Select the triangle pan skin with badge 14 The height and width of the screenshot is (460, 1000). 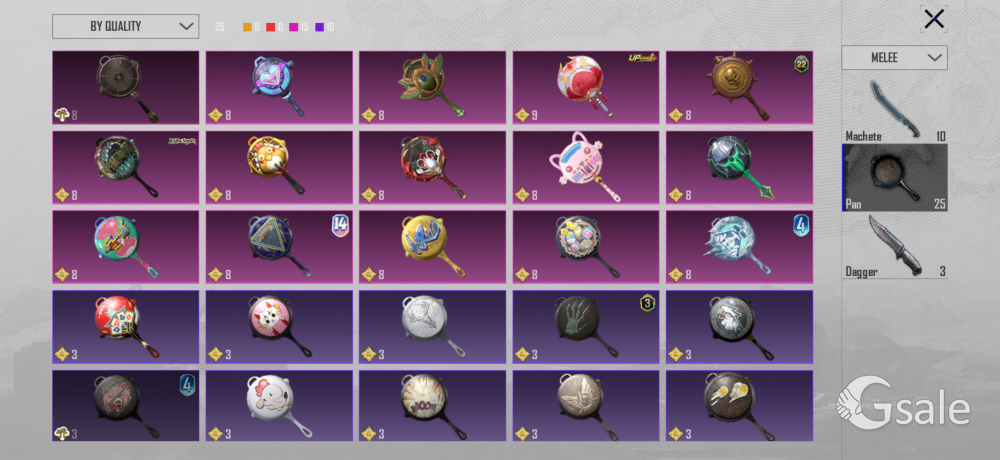pyautogui.click(x=279, y=248)
